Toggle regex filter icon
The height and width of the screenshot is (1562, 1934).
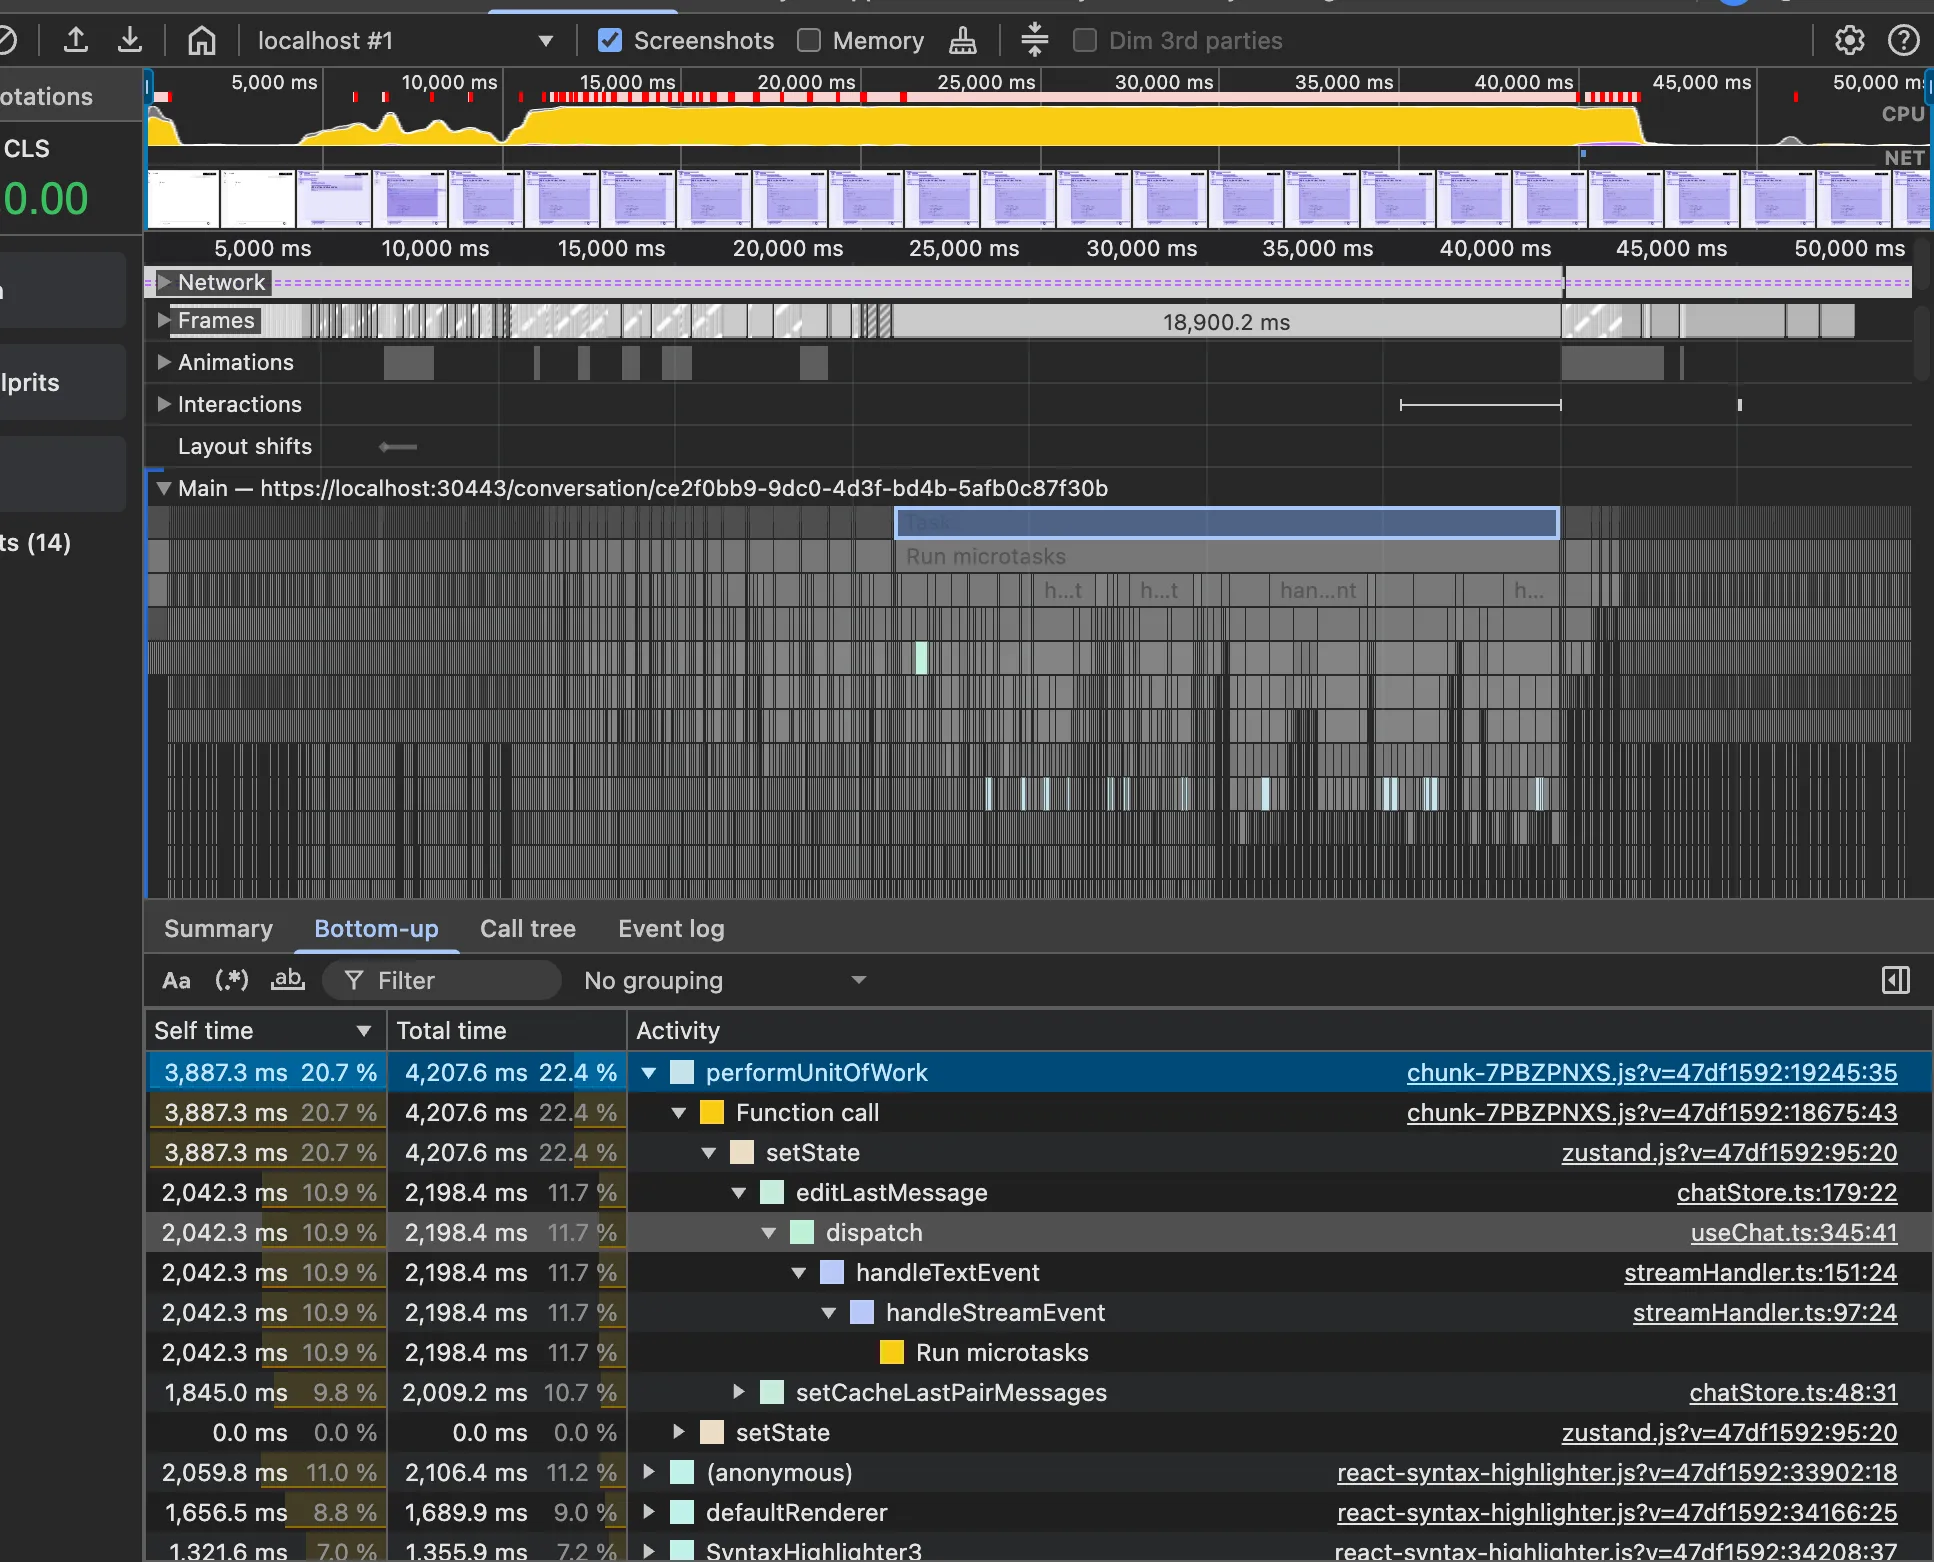[232, 980]
